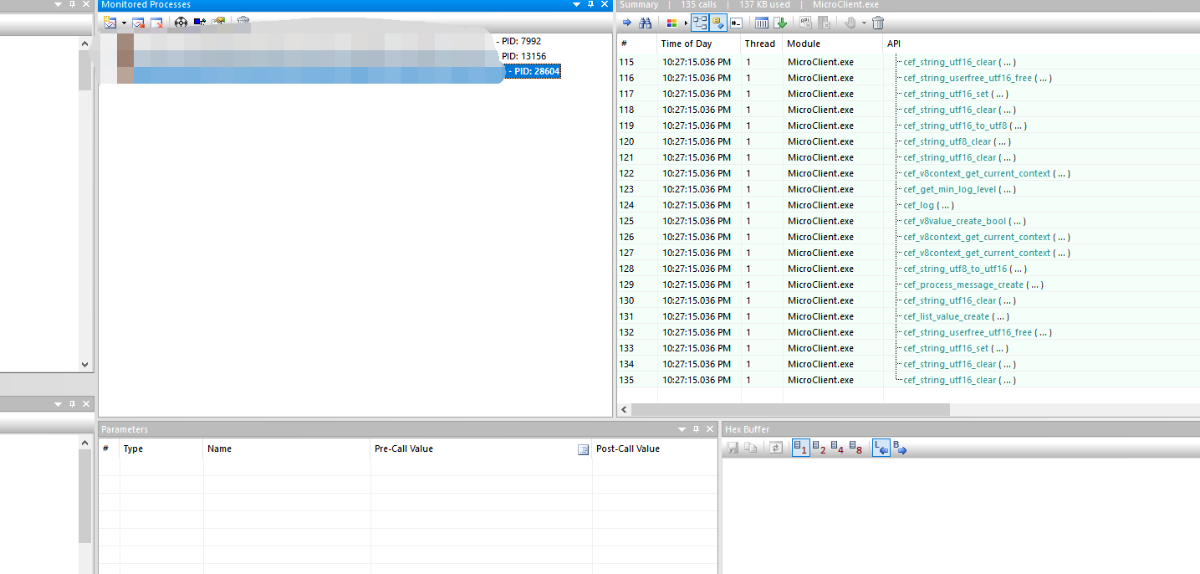Open the Parameters panel options dropdown arrow
Image resolution: width=1200 pixels, height=574 pixels.
[683, 429]
